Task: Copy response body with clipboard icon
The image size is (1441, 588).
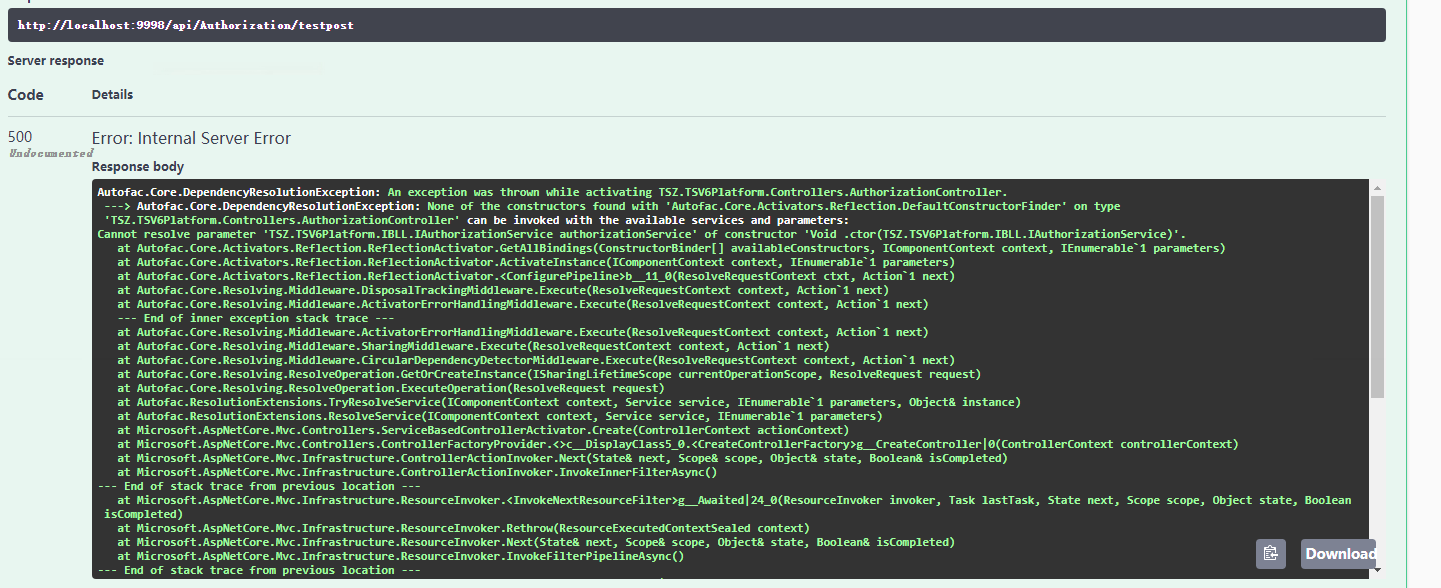Action: click(1271, 553)
